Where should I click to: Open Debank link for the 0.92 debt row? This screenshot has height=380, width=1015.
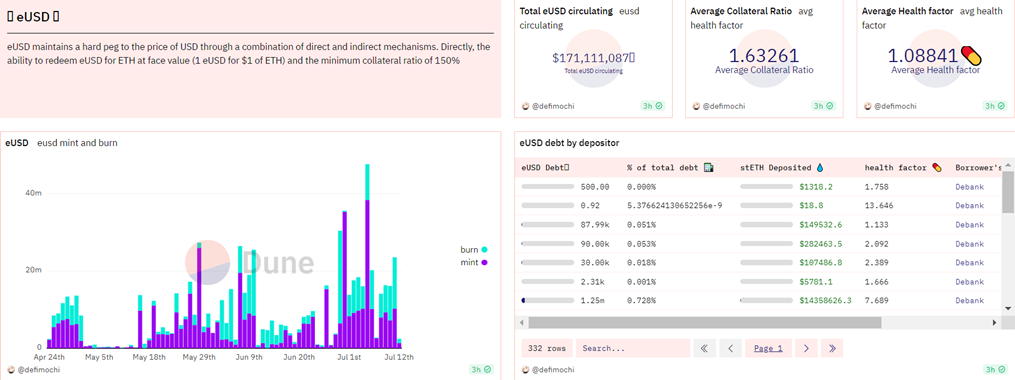[970, 206]
